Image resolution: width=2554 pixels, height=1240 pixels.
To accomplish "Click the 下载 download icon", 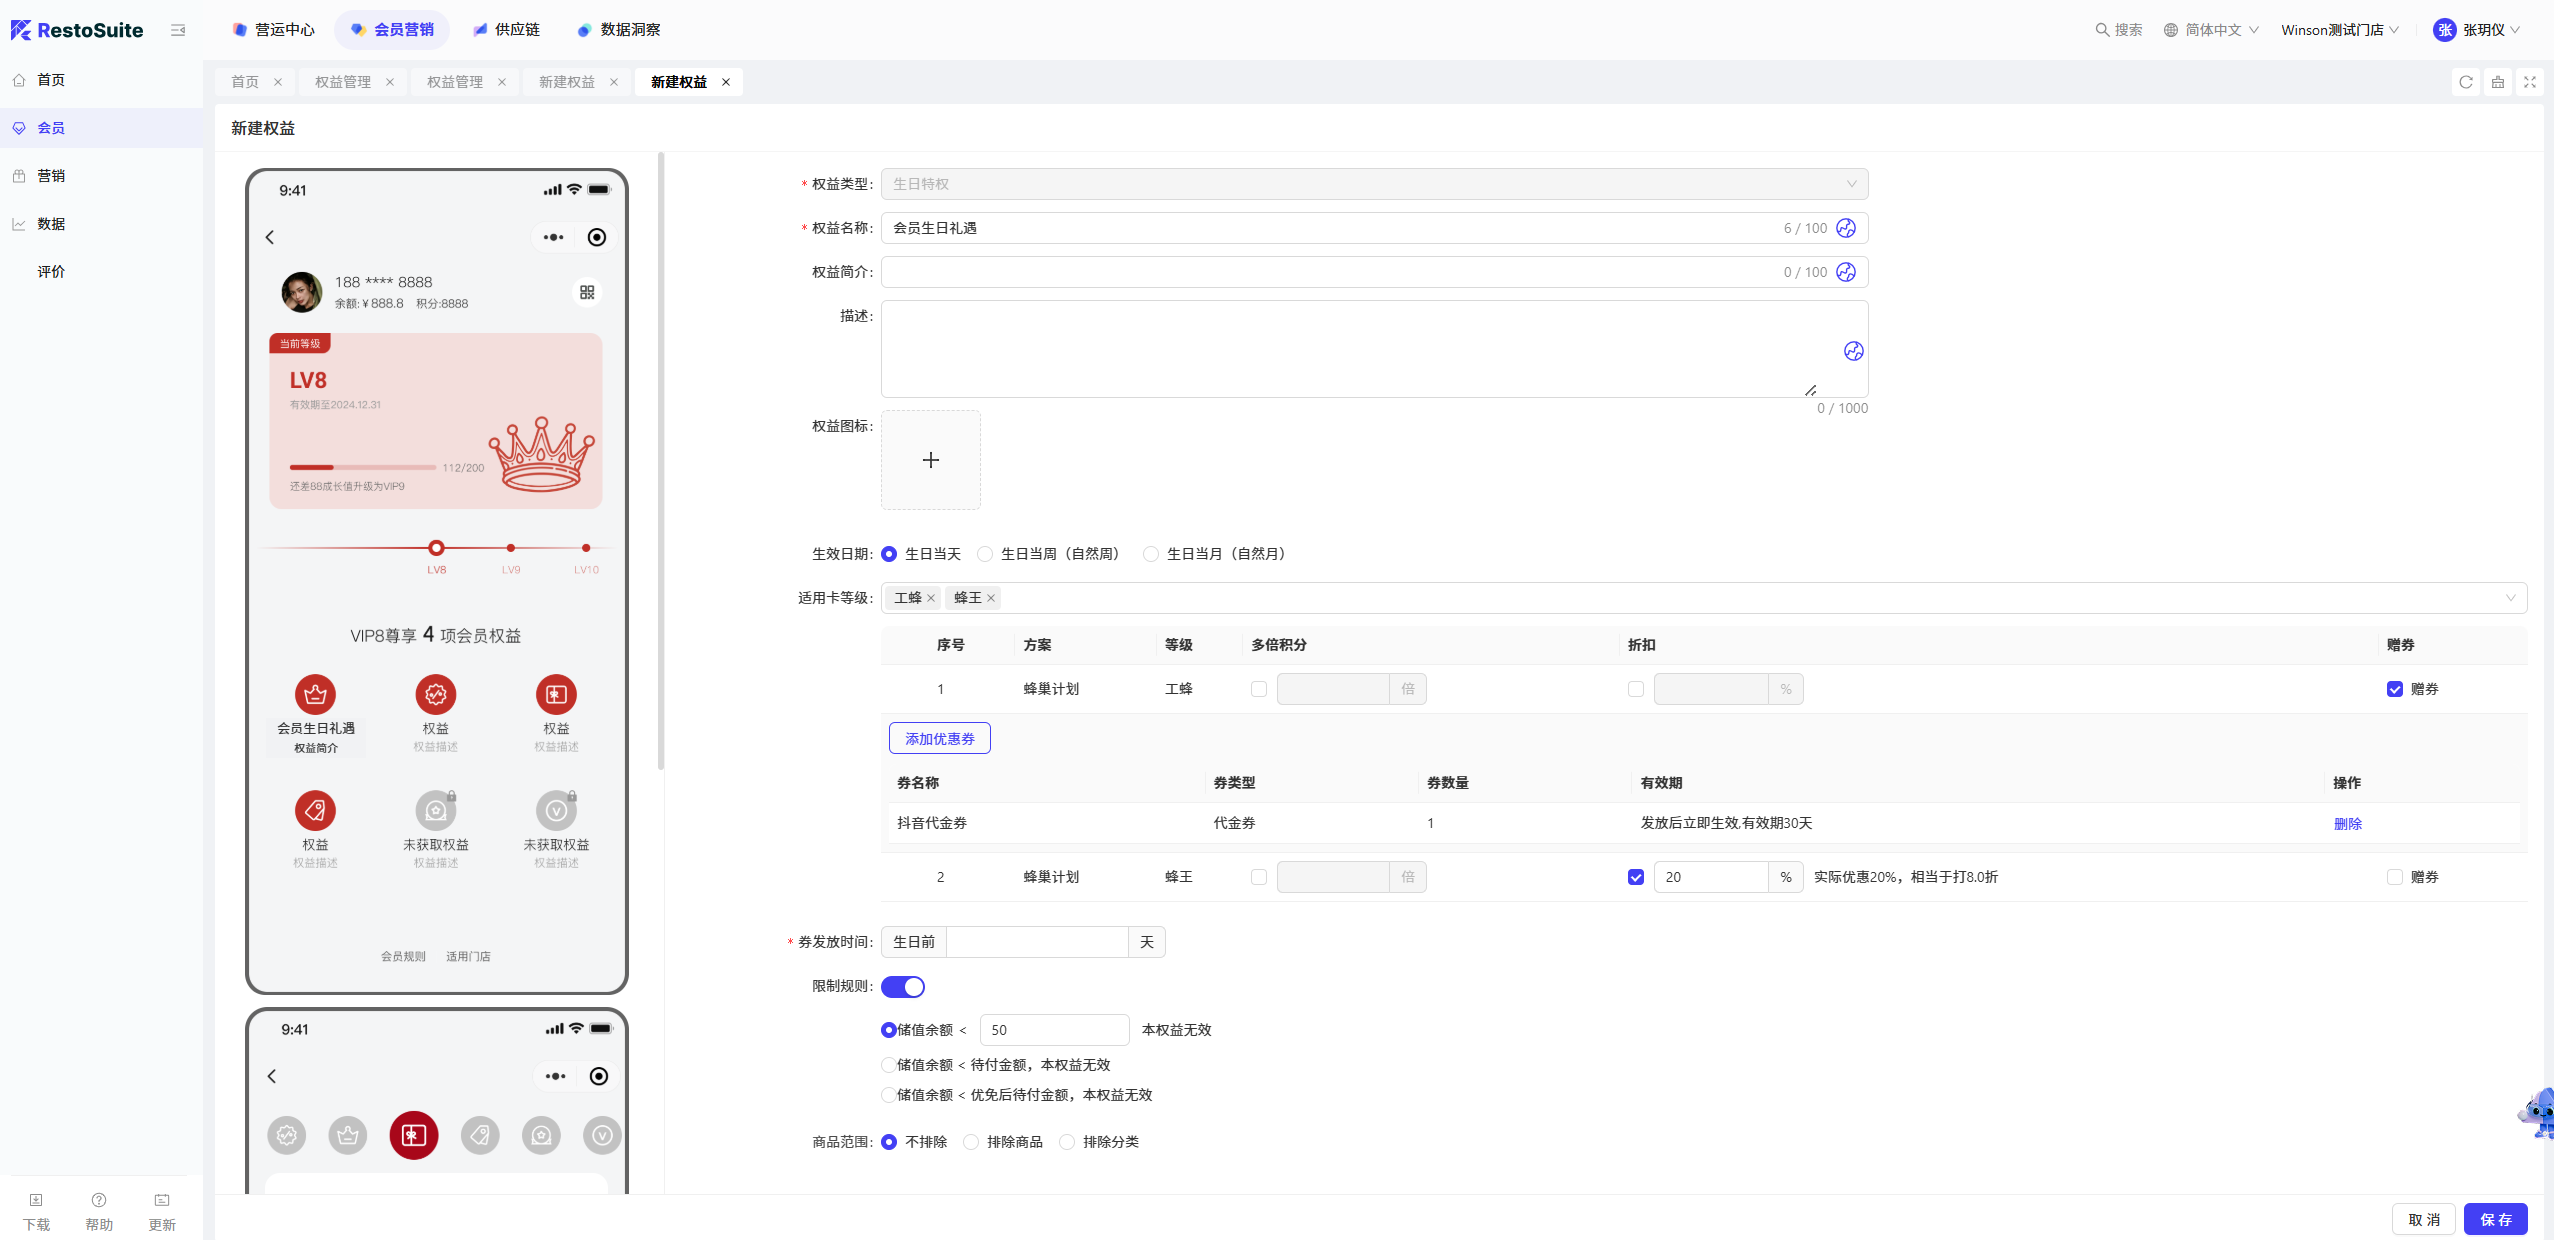I will click(x=36, y=1200).
